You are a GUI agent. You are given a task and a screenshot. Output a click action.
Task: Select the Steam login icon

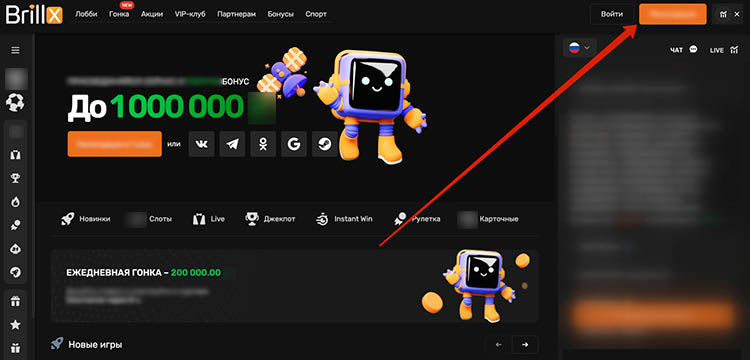(325, 144)
